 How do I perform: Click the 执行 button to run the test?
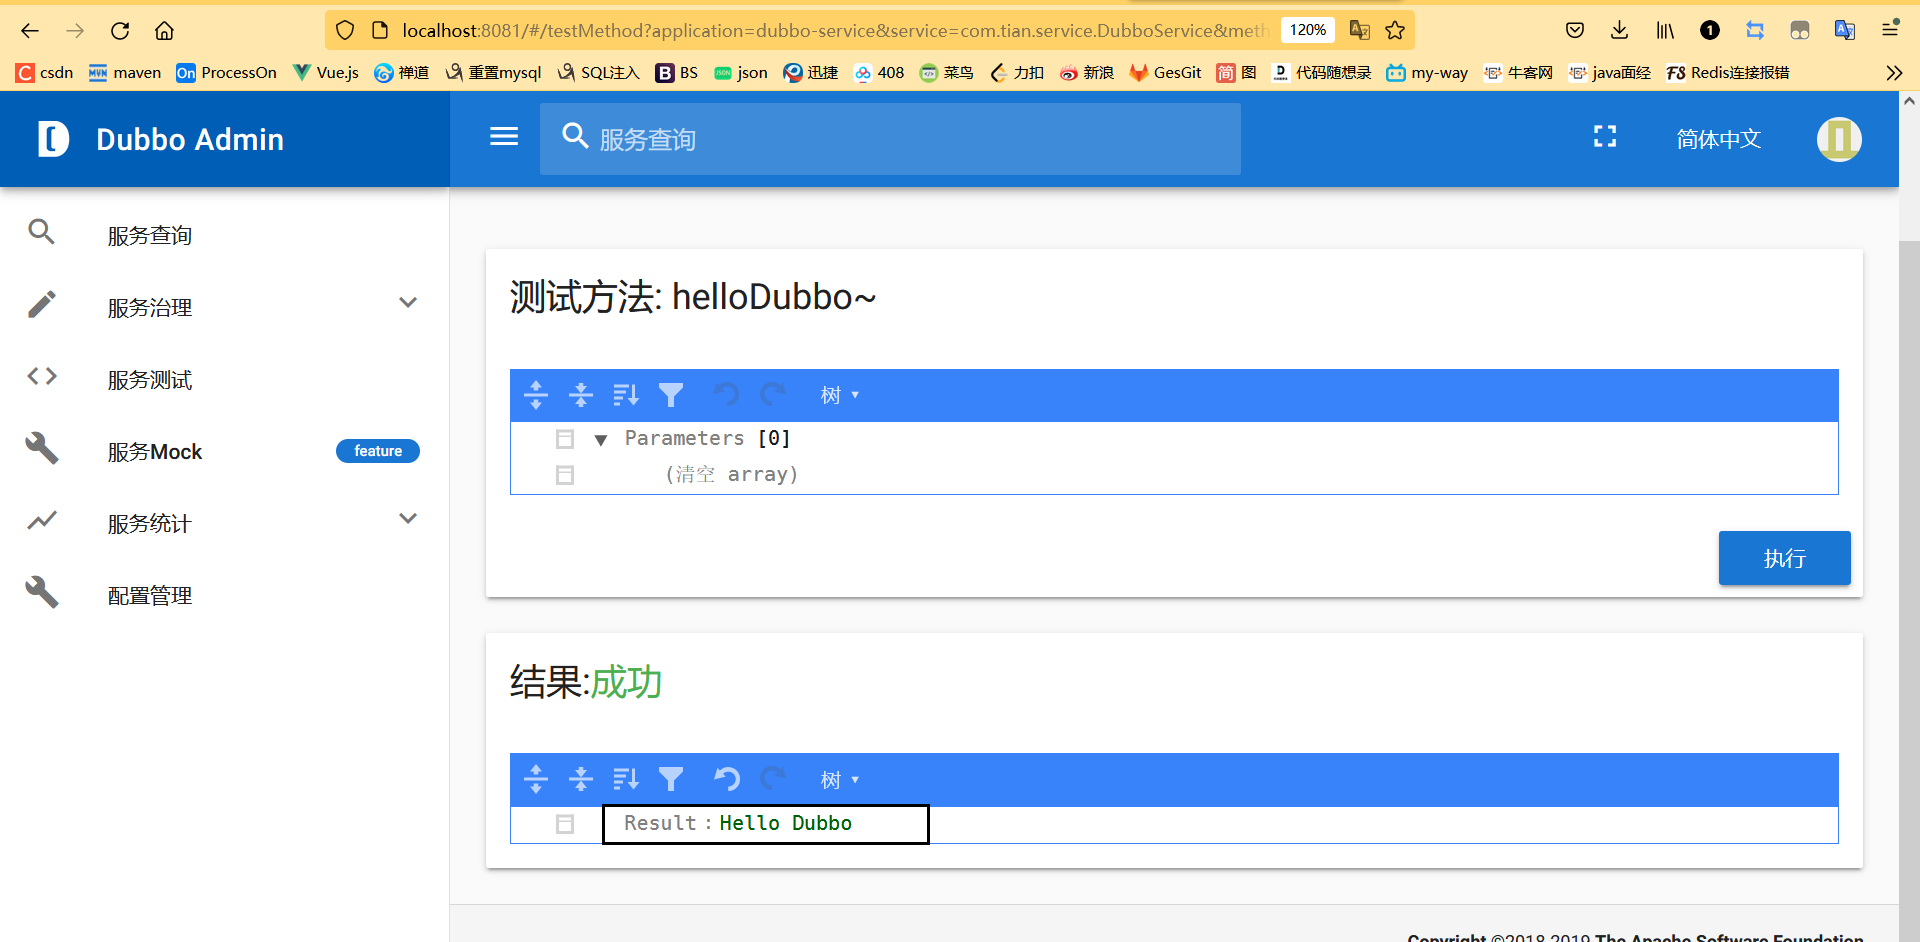1784,558
